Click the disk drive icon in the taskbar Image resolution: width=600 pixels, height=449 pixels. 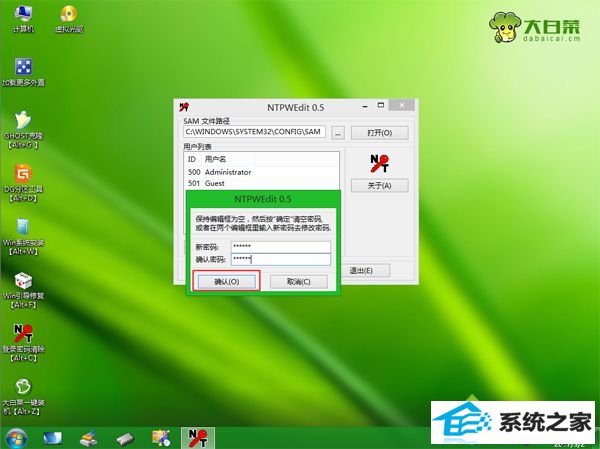coord(125,439)
